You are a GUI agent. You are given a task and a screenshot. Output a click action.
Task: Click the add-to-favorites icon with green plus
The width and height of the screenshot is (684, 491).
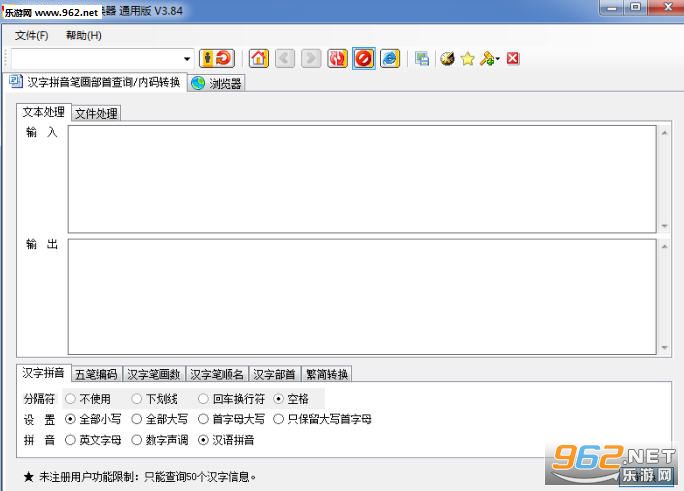pyautogui.click(x=489, y=58)
